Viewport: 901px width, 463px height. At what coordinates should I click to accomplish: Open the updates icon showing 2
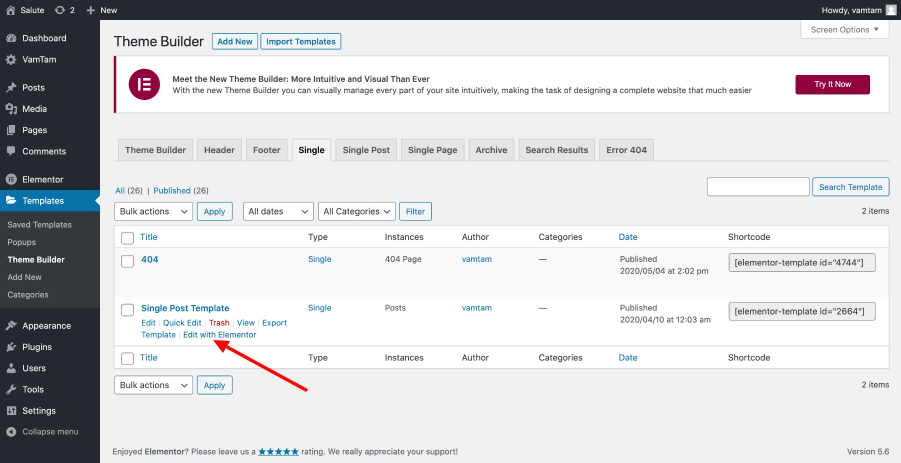60,10
